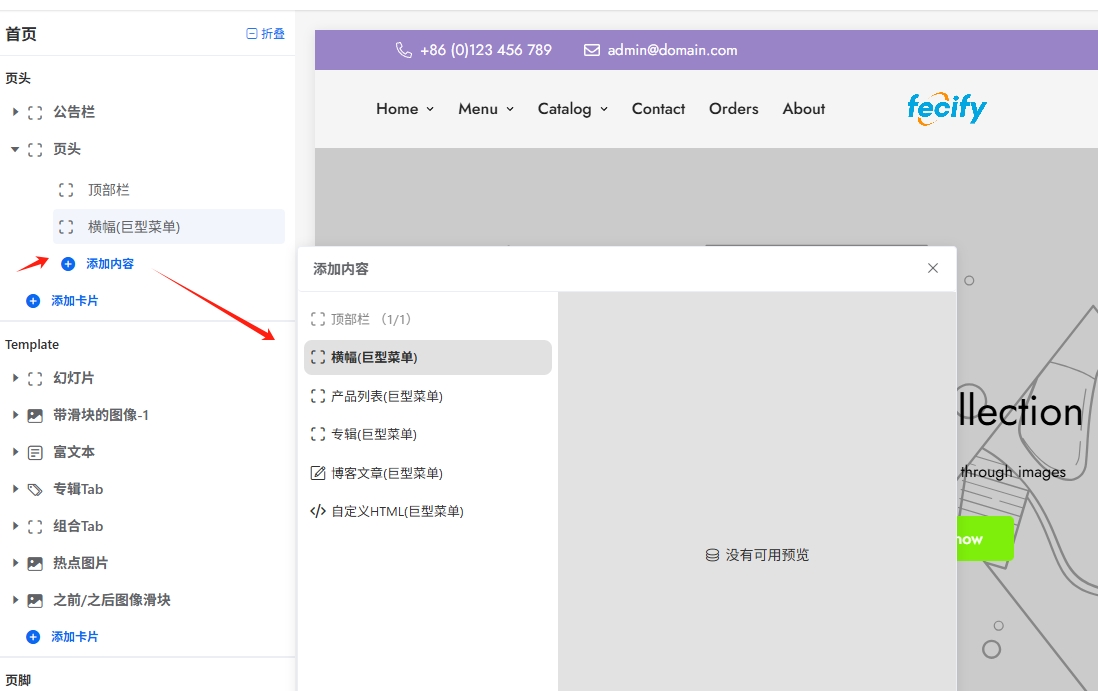Image resolution: width=1098 pixels, height=691 pixels.
Task: Click the plus icon beside 添加内容
Action: click(x=68, y=264)
